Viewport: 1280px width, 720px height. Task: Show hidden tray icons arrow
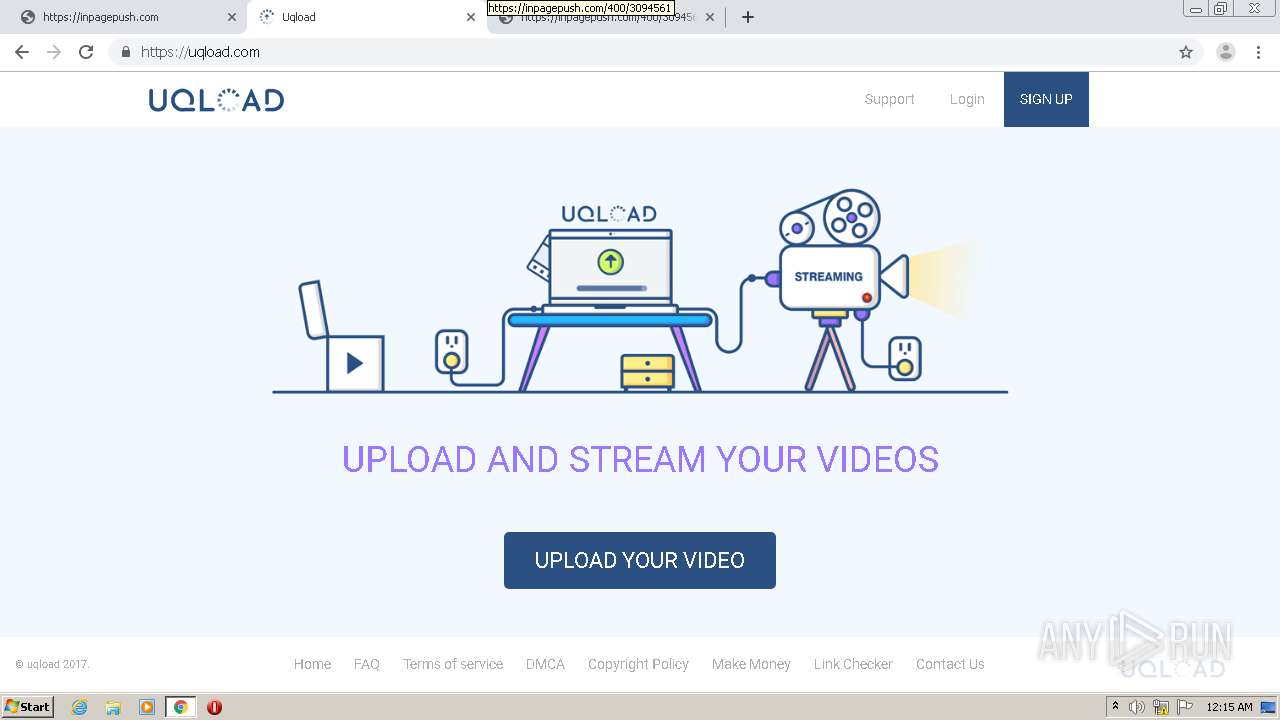[x=1116, y=707]
